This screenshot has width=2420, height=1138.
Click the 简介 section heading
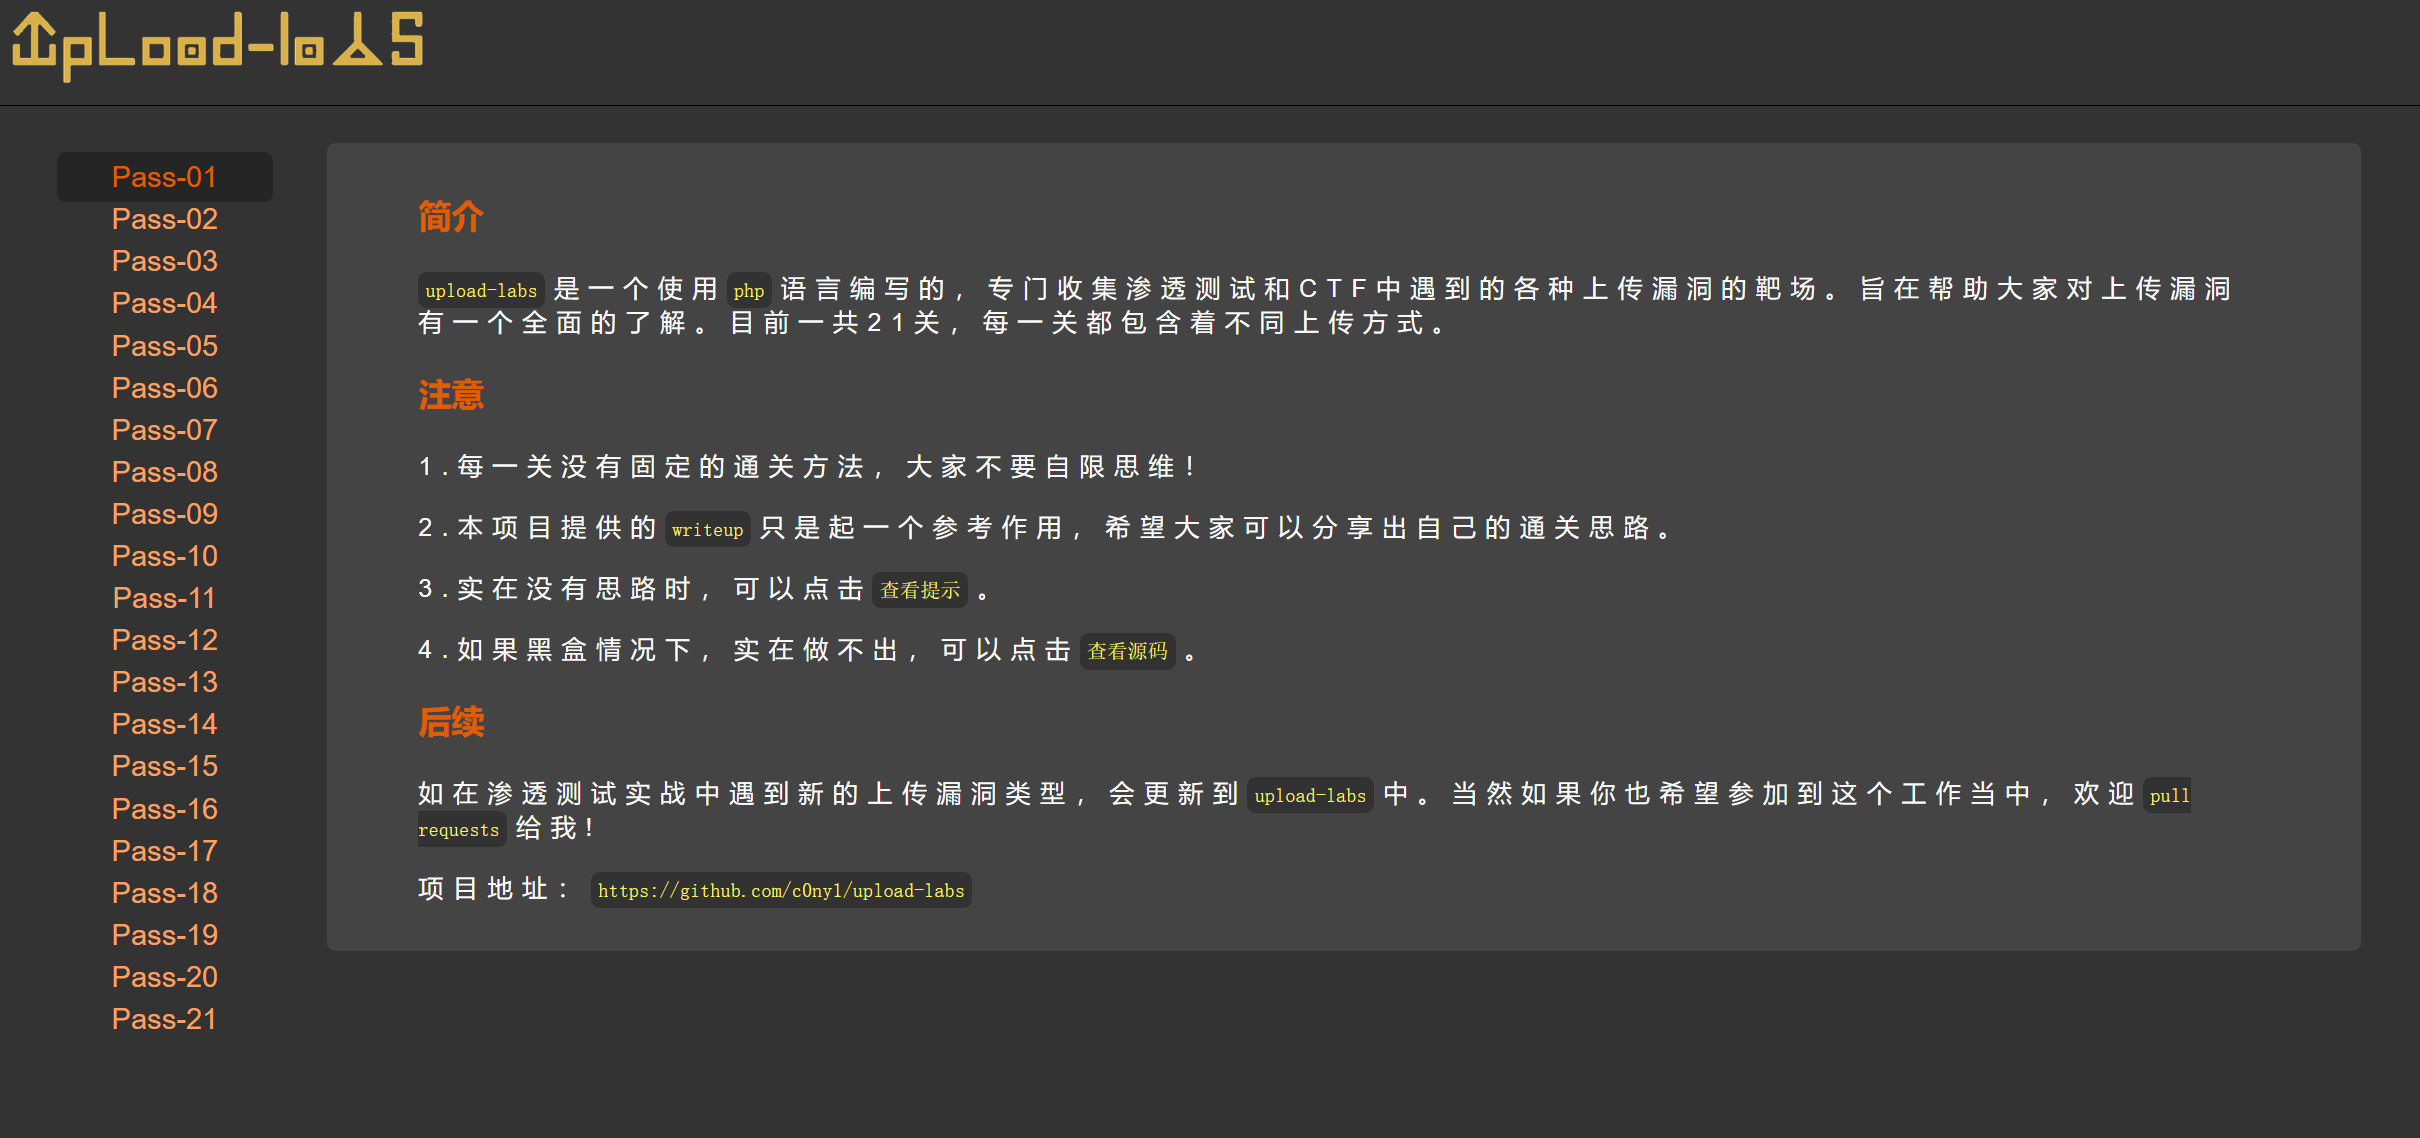[450, 216]
